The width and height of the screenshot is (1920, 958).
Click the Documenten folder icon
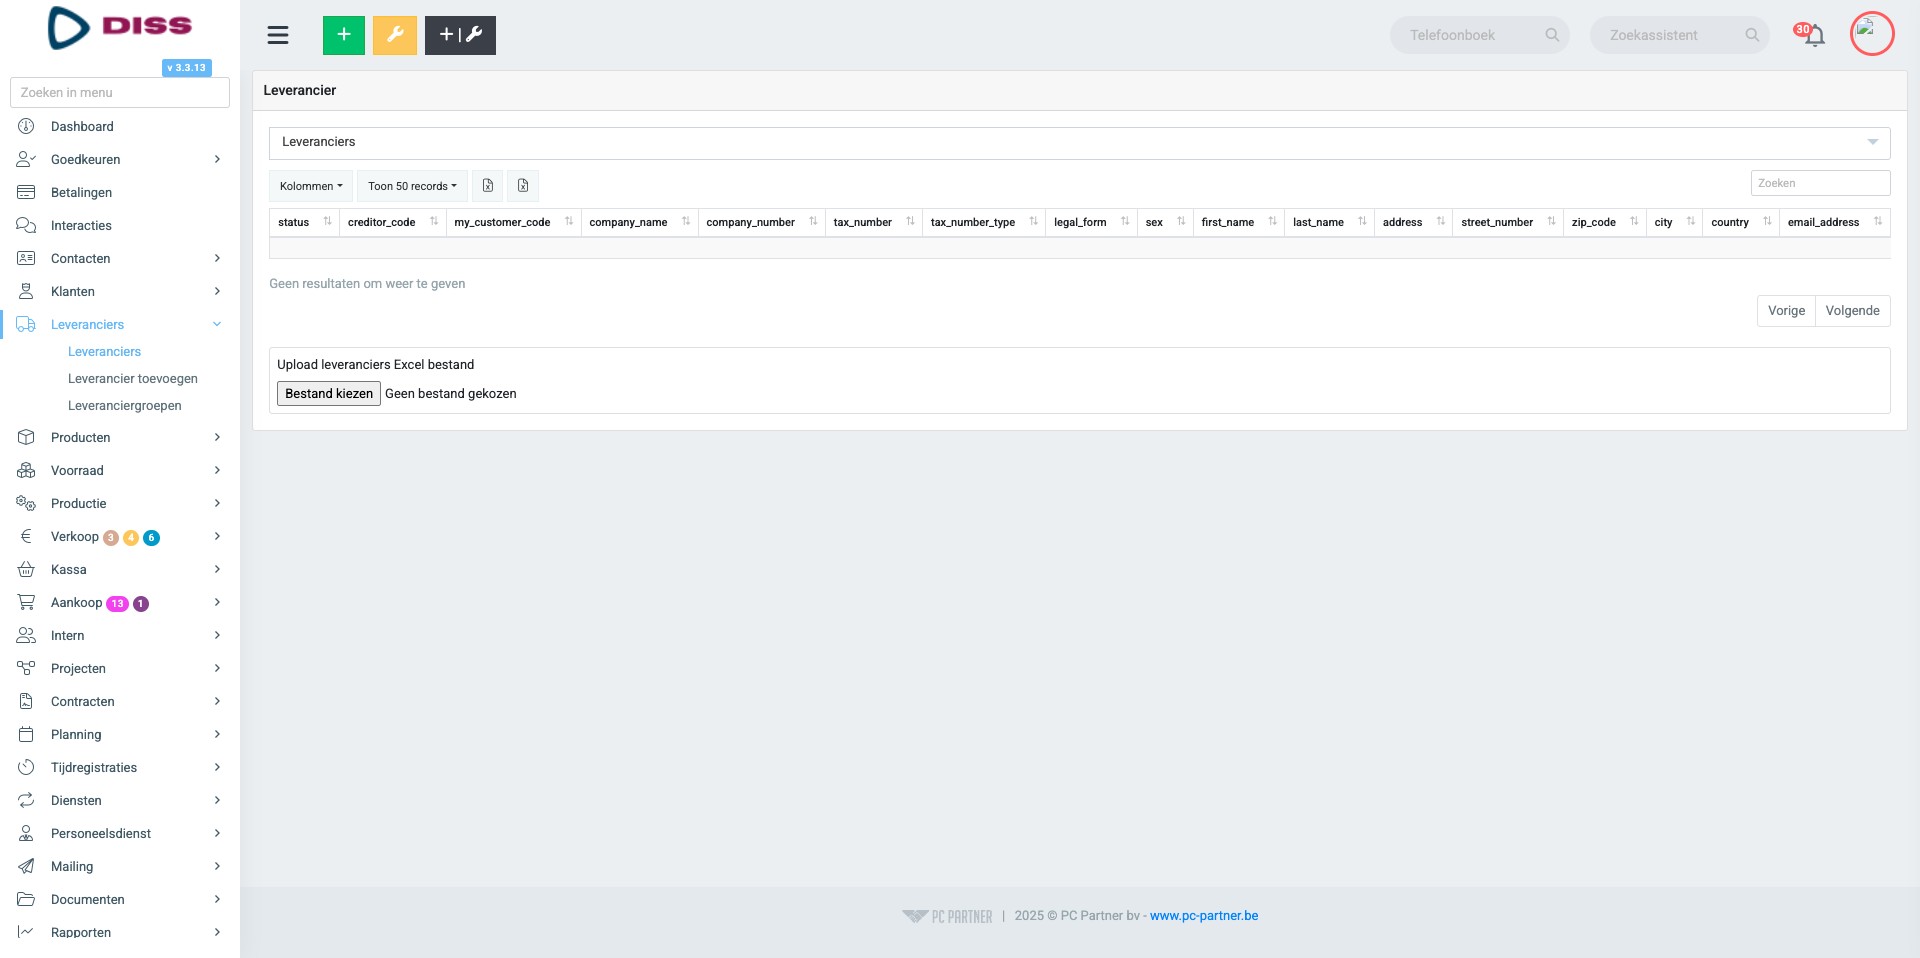(26, 899)
